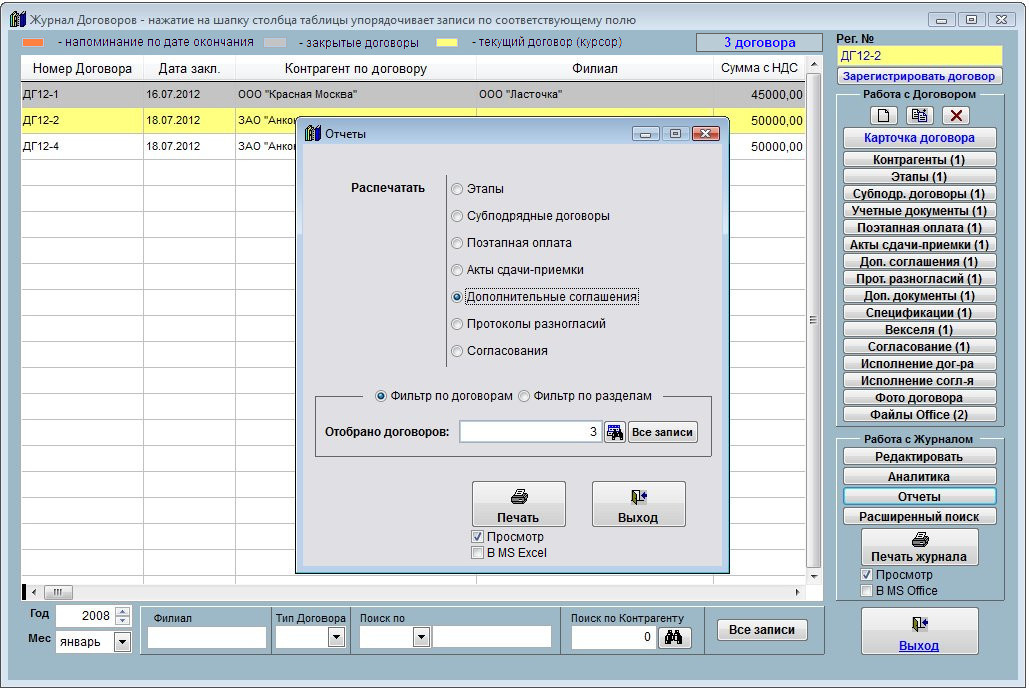Click Редактировать journal button
The image size is (1029, 688).
[x=919, y=457]
